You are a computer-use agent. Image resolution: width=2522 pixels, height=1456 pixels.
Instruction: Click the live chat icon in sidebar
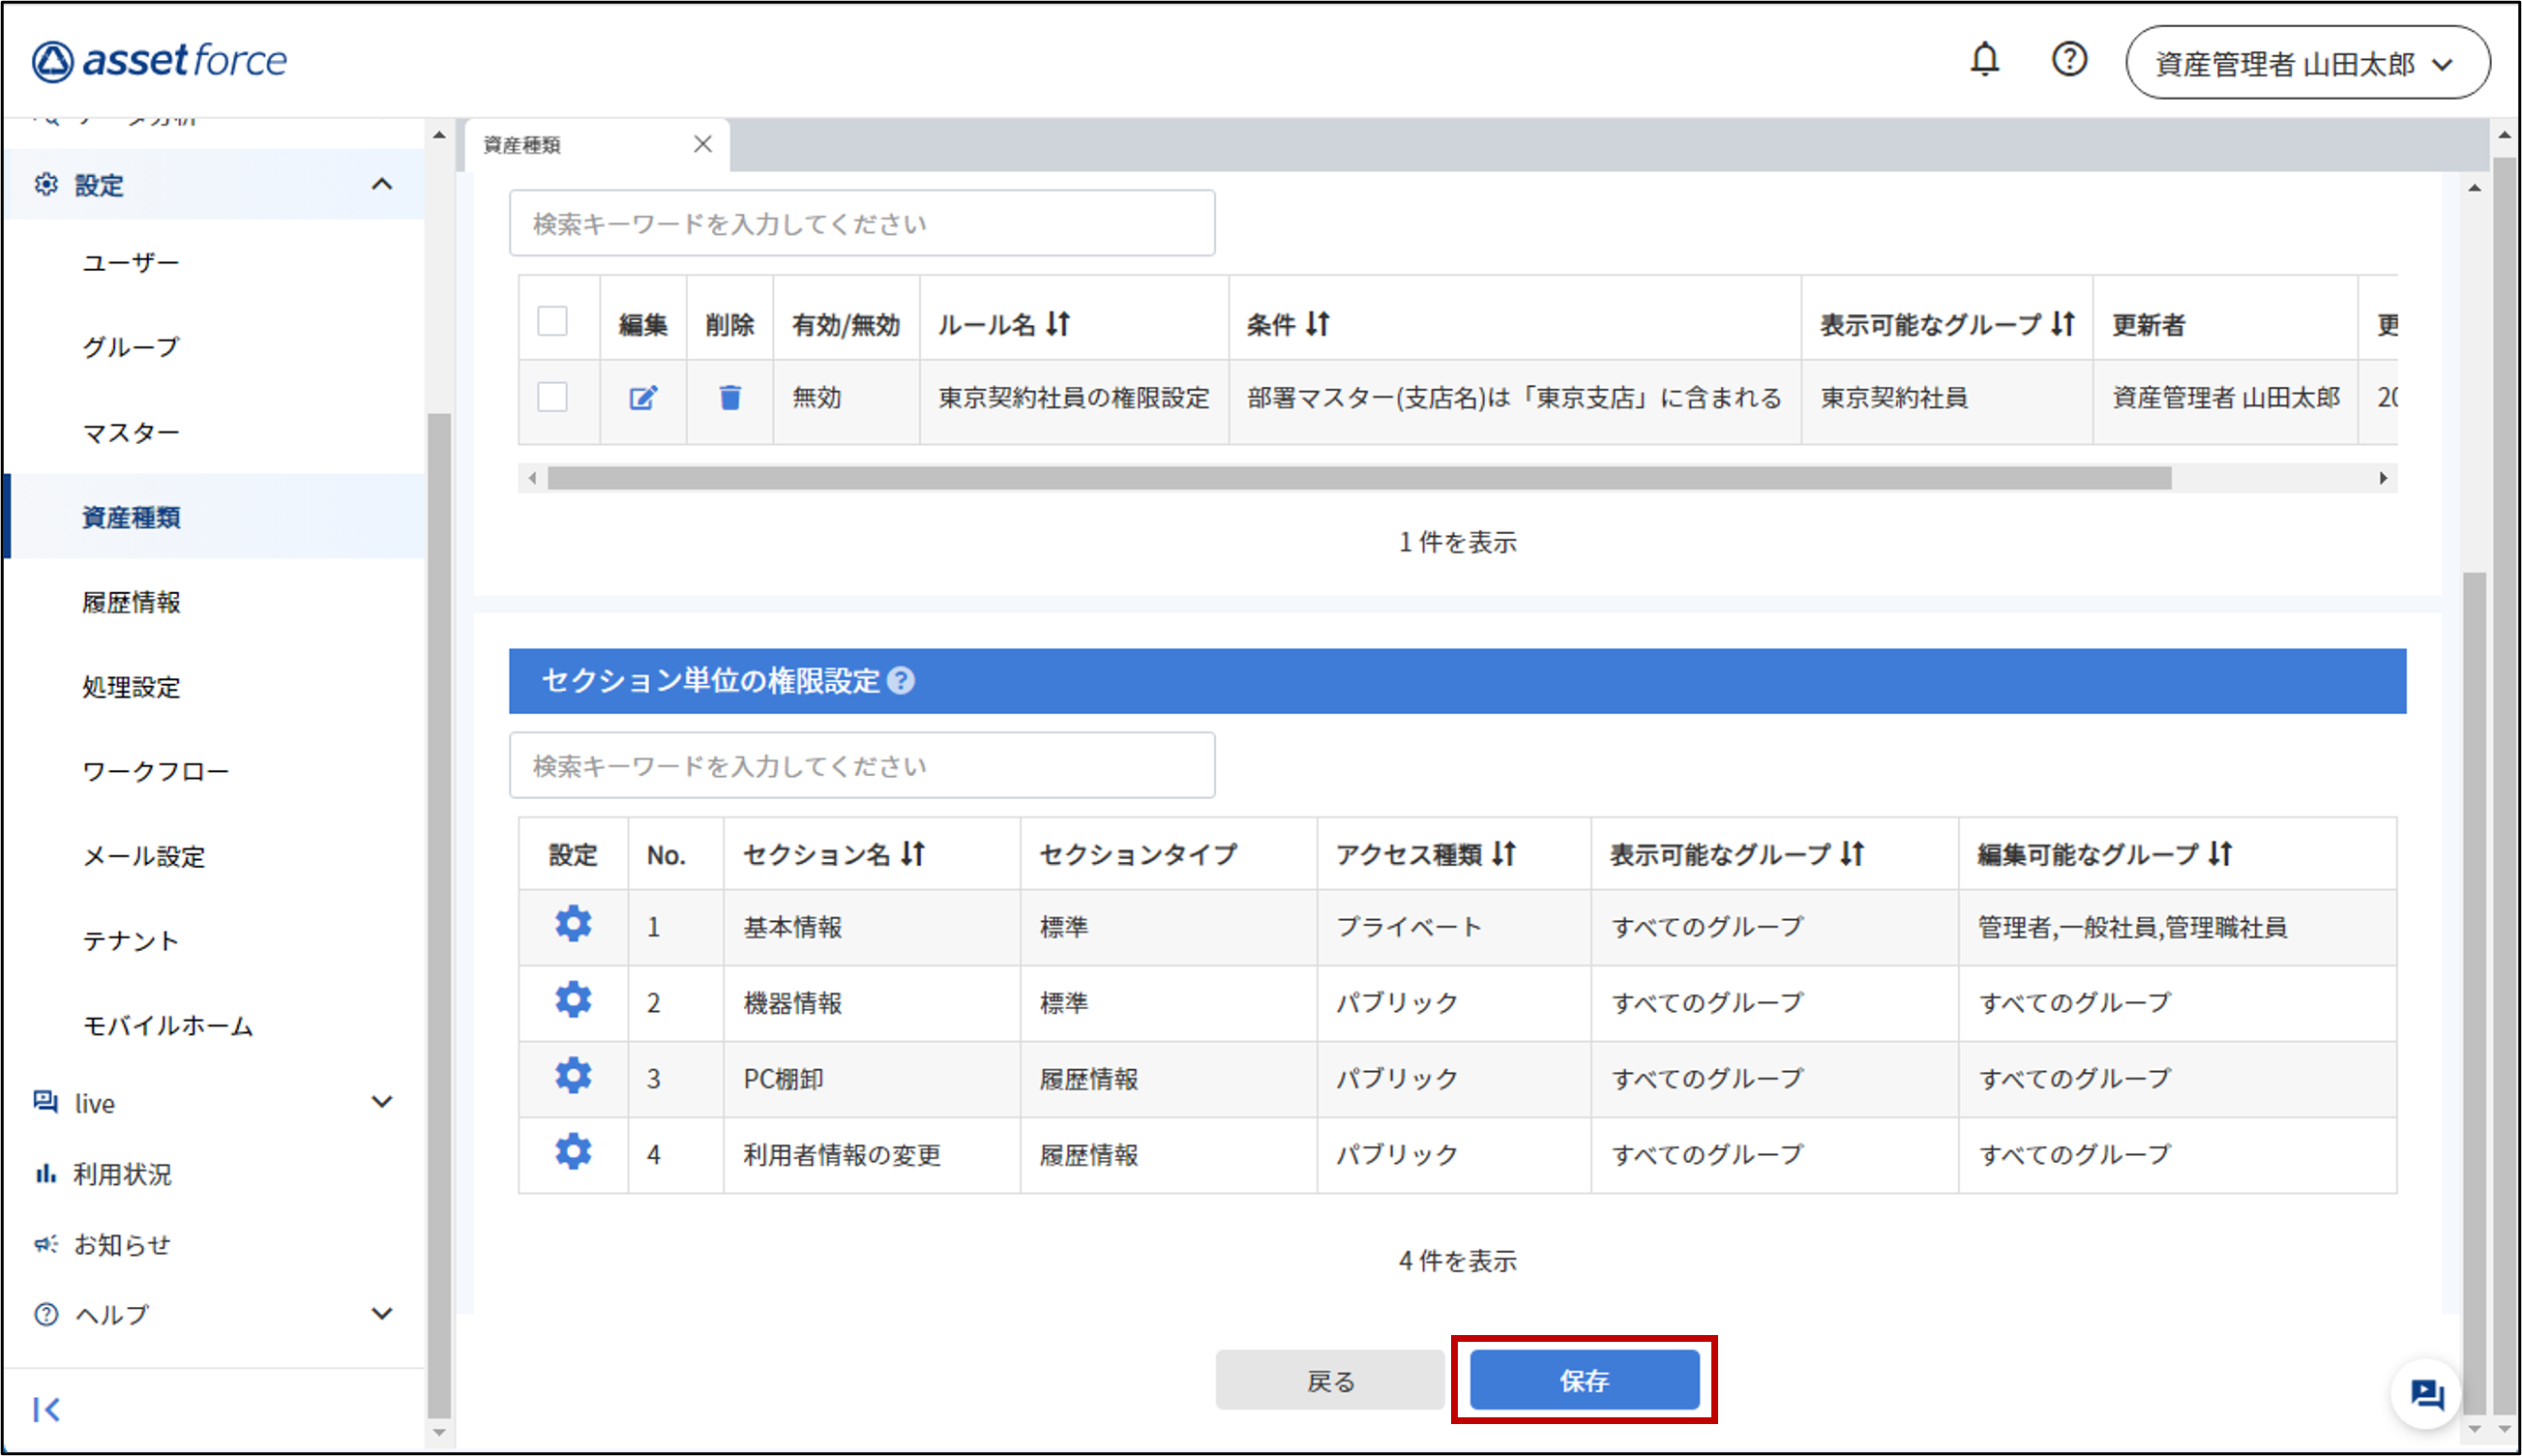[x=45, y=1102]
